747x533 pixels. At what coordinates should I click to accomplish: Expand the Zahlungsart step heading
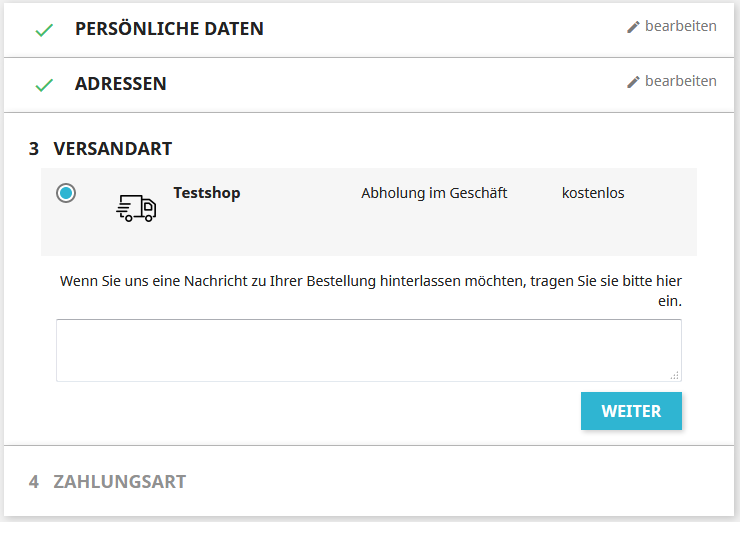[x=119, y=482]
